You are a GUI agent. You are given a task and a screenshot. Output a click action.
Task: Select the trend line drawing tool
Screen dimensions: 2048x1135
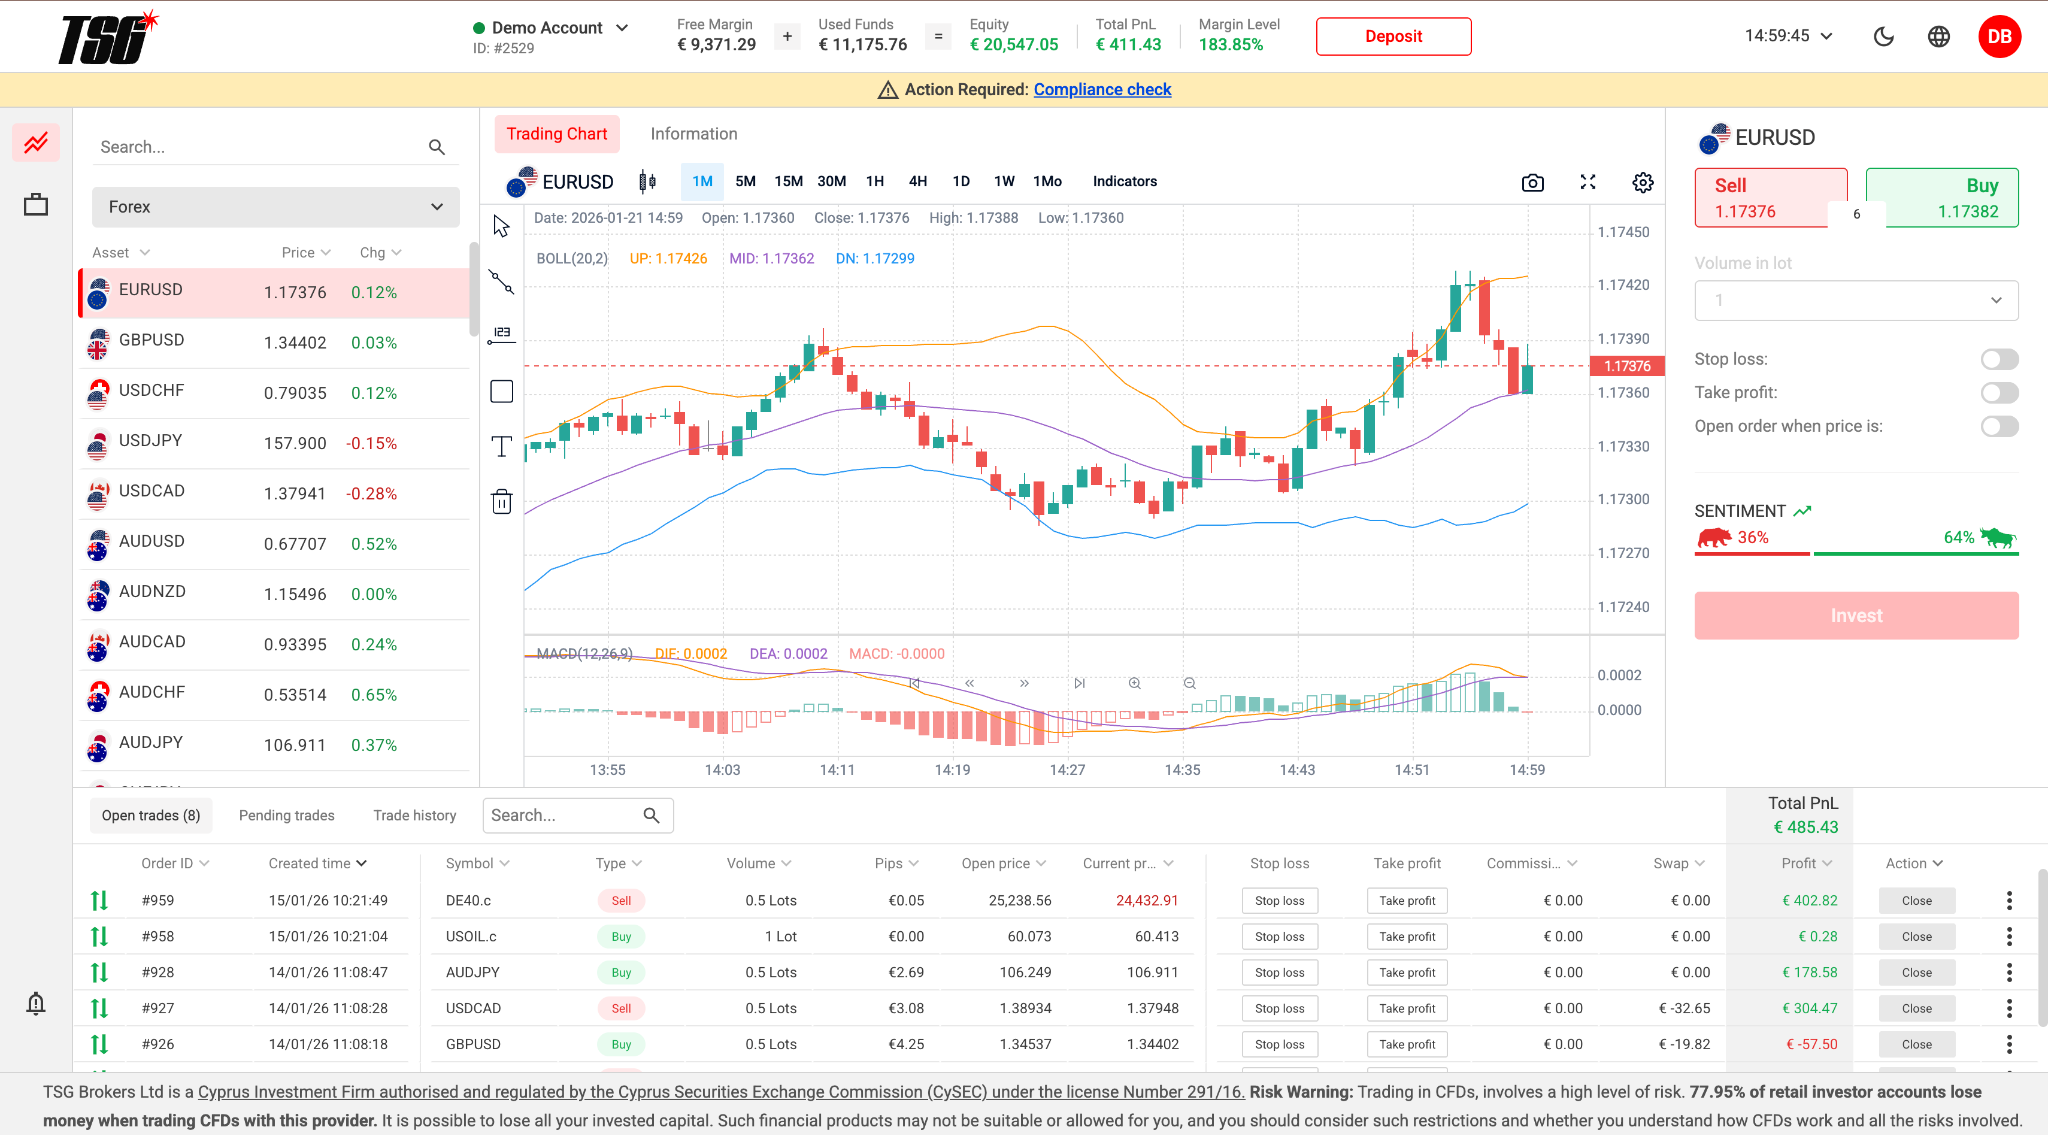click(x=502, y=282)
